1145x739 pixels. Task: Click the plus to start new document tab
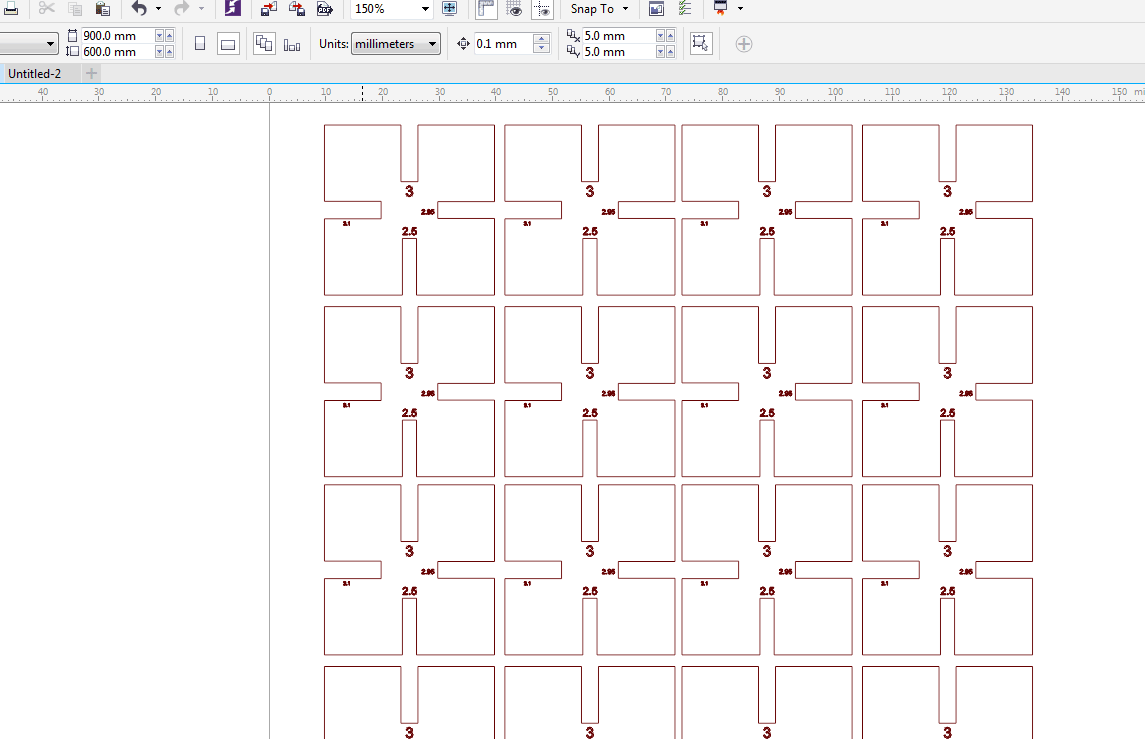tap(91, 73)
